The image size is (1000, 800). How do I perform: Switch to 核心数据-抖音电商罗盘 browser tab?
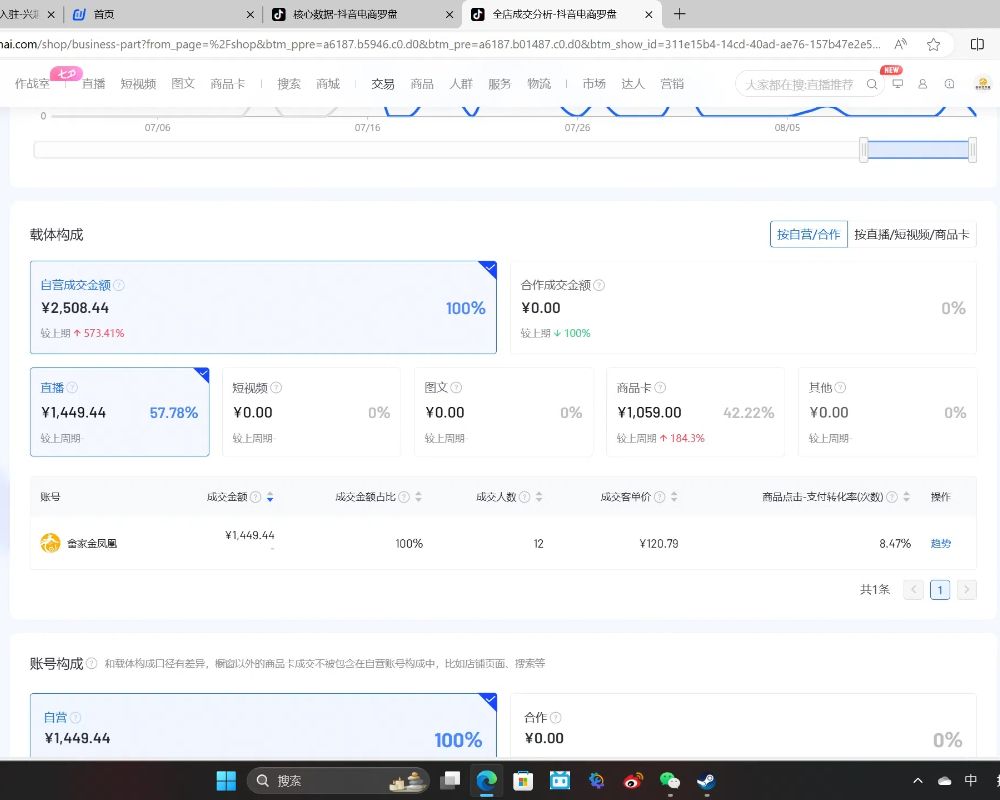pyautogui.click(x=350, y=14)
